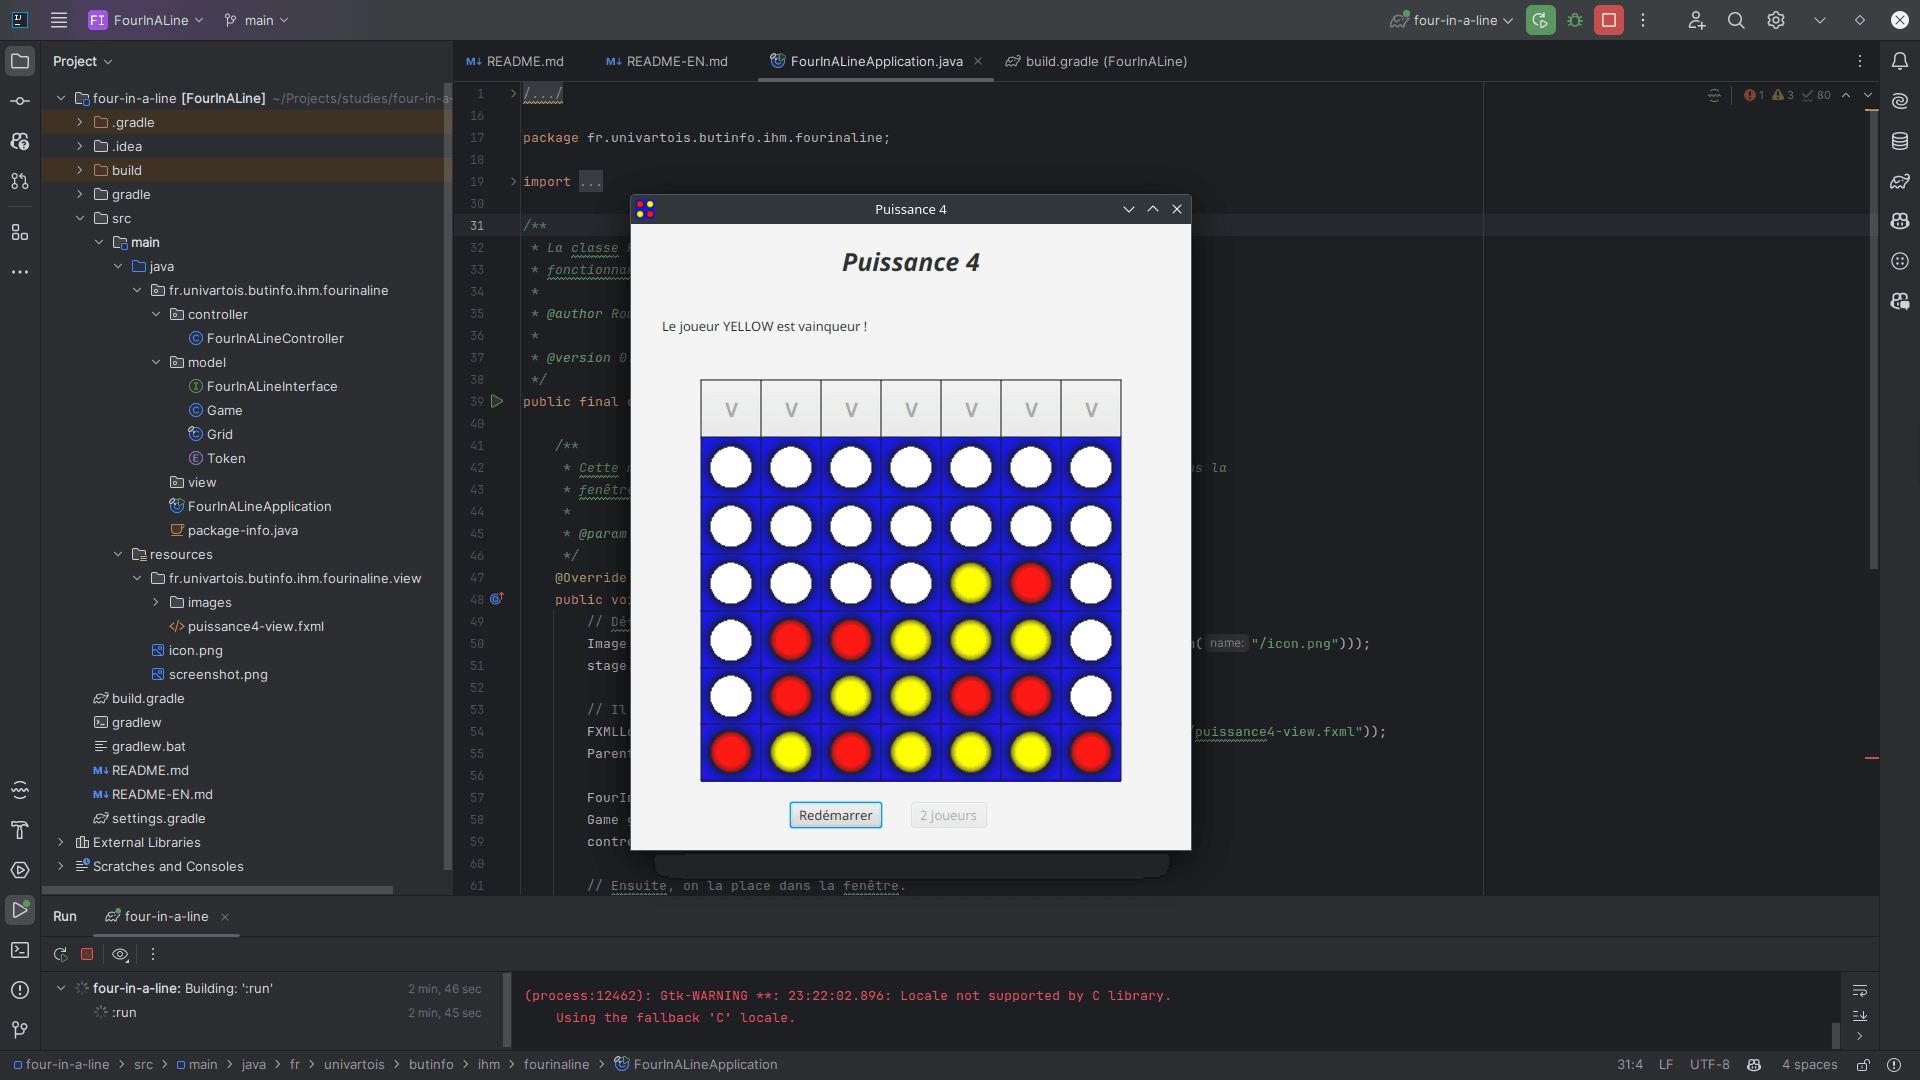Open the Gradle elephant tool window icon

(x=1900, y=181)
